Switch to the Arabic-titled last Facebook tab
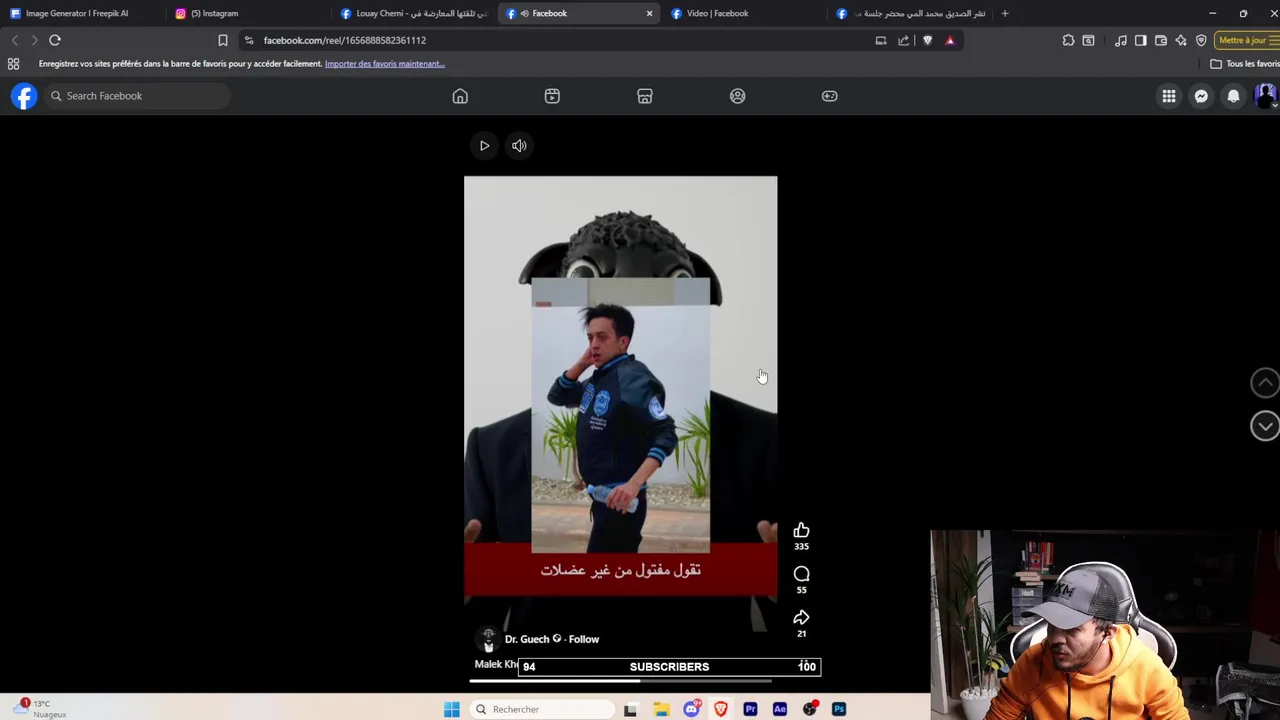The width and height of the screenshot is (1280, 720). [x=910, y=13]
